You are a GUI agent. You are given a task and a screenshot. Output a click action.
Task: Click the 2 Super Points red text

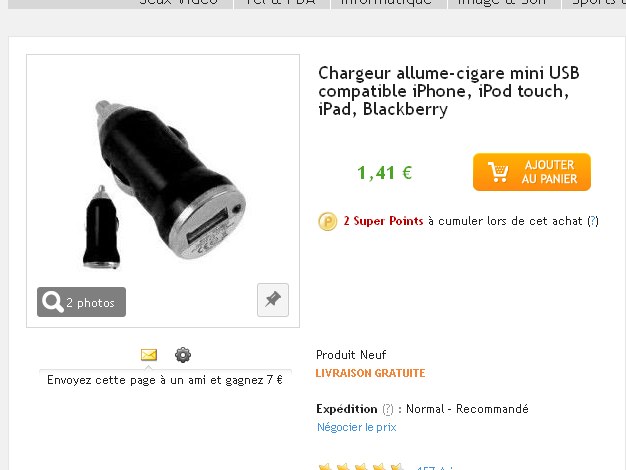tap(383, 221)
